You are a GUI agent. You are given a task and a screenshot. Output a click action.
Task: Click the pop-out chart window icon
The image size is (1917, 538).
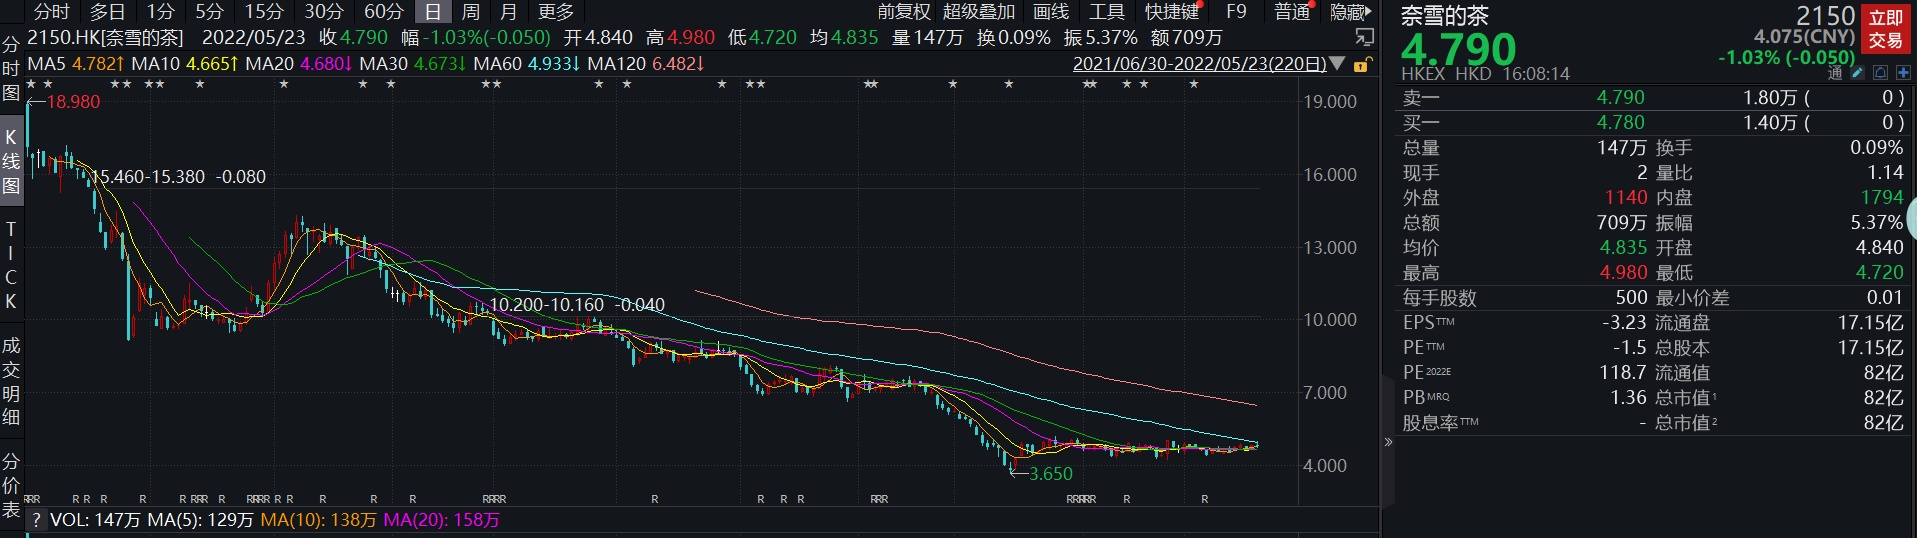1364,37
